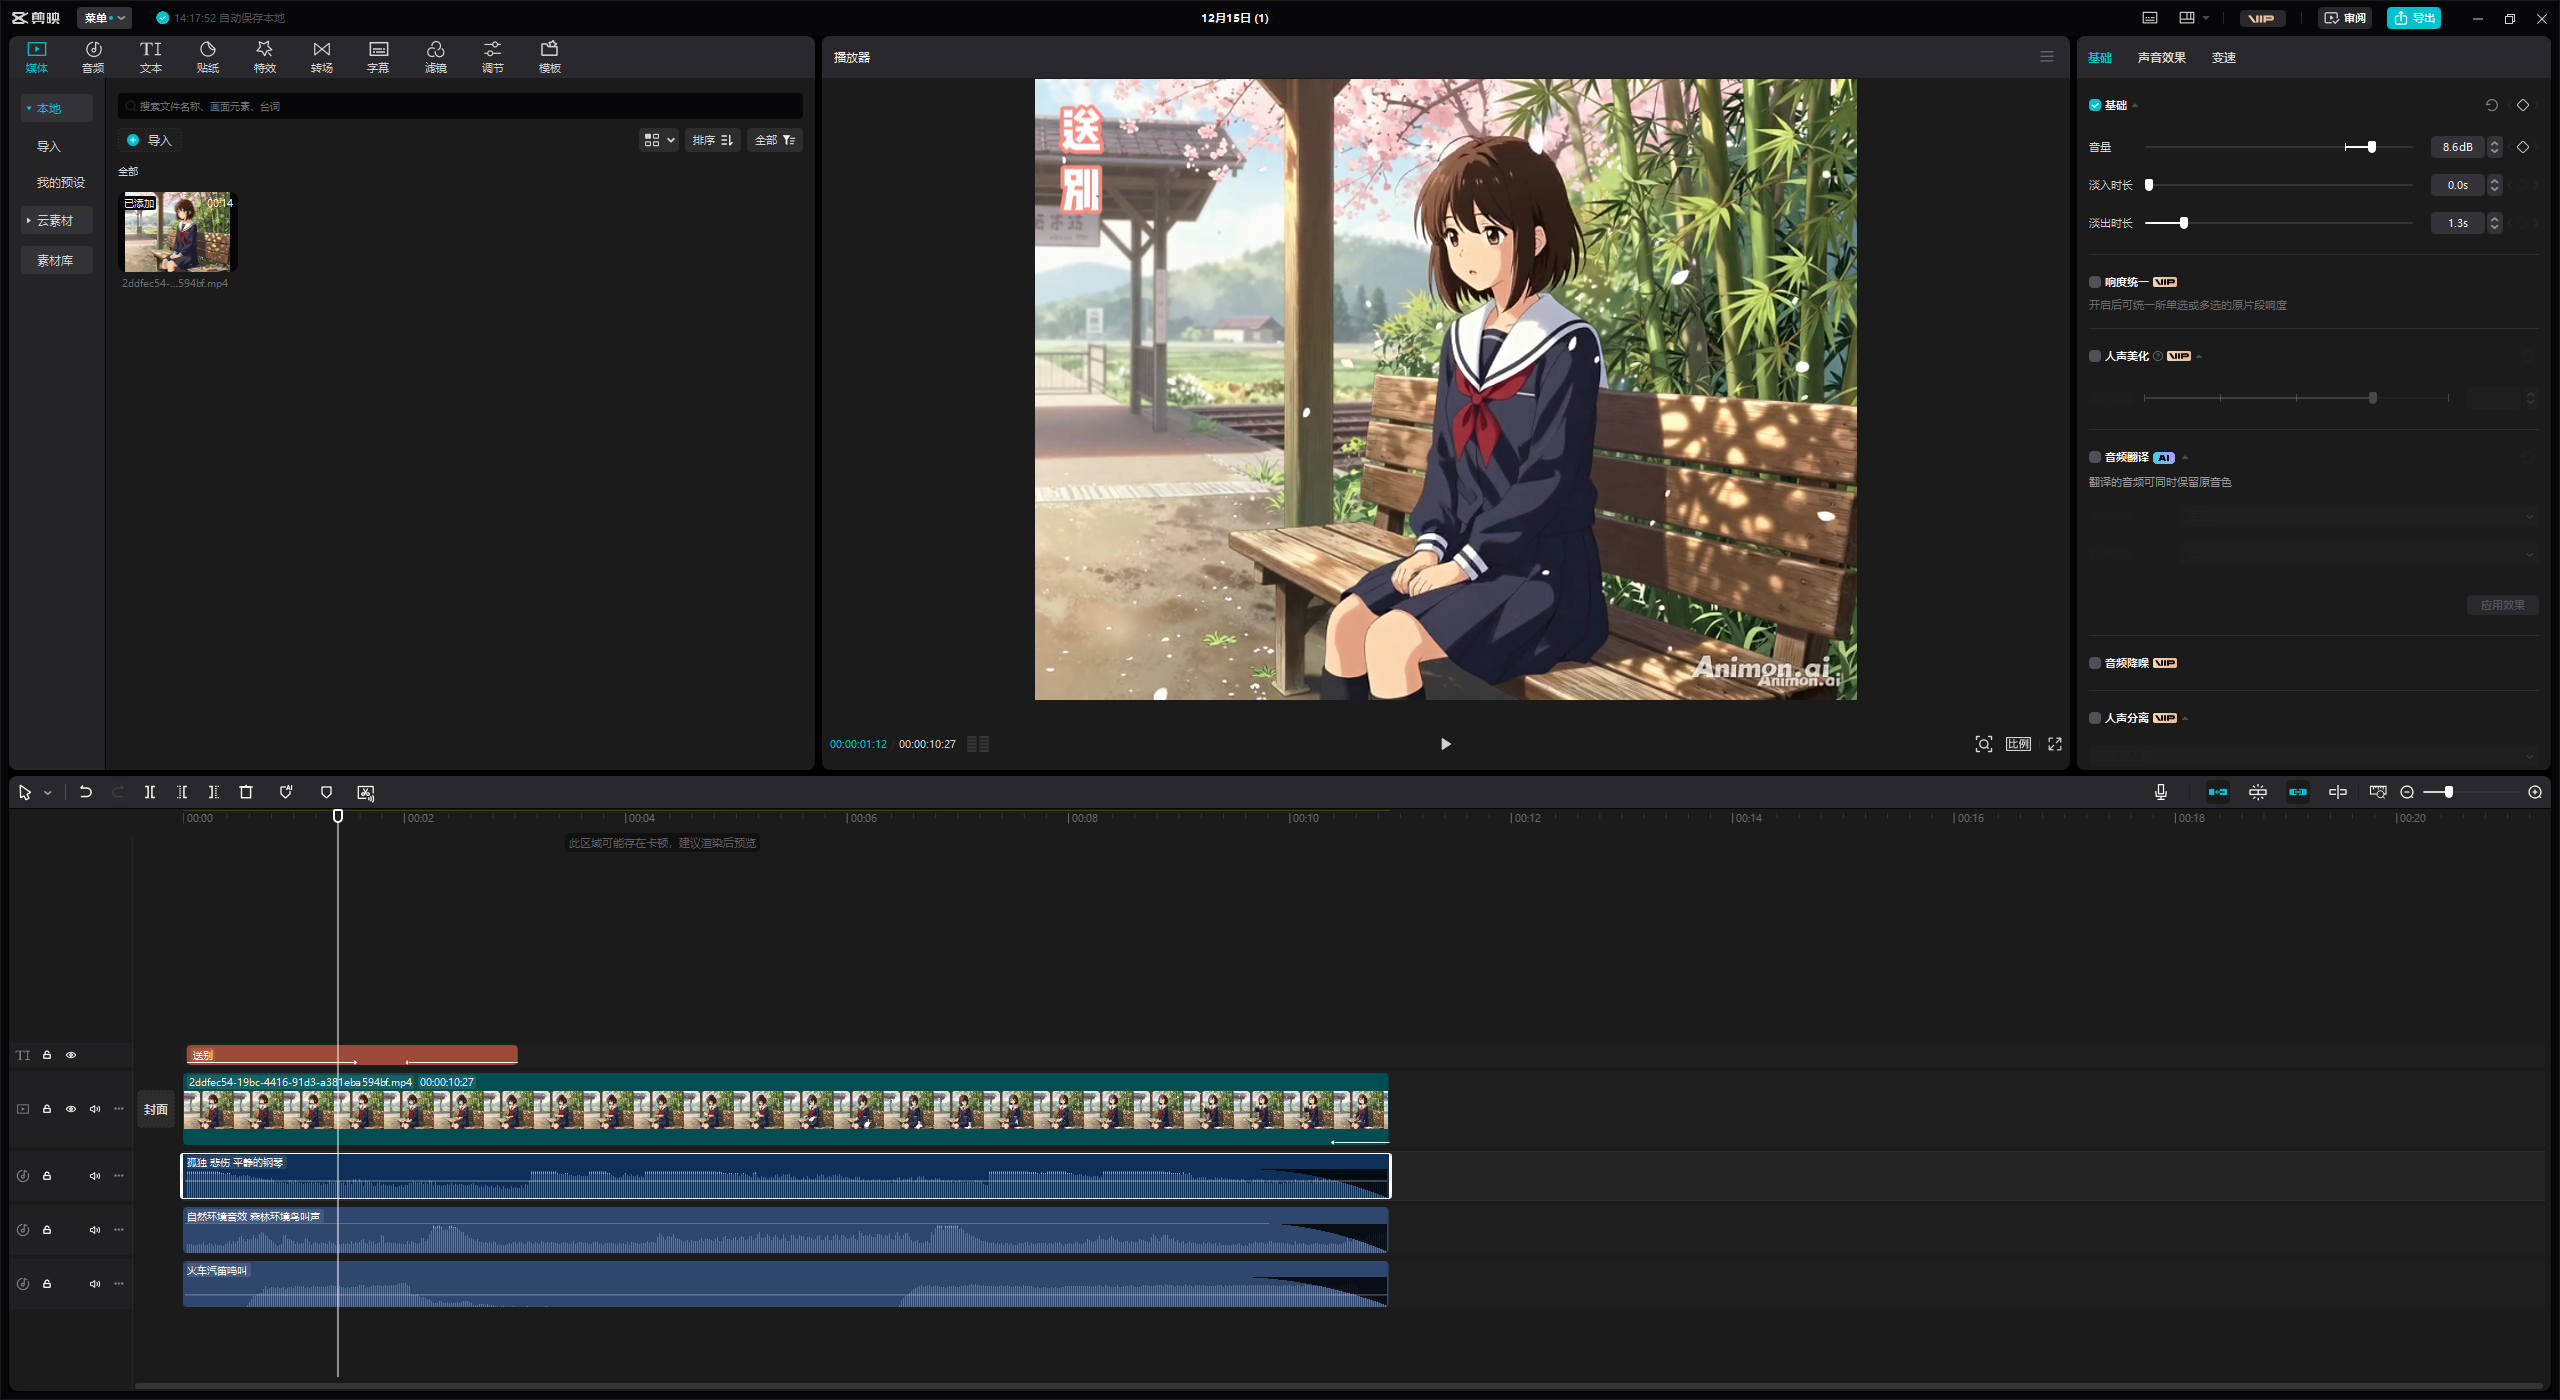
Task: Click the delete (trash) icon in timeline toolbar
Action: coord(246,792)
